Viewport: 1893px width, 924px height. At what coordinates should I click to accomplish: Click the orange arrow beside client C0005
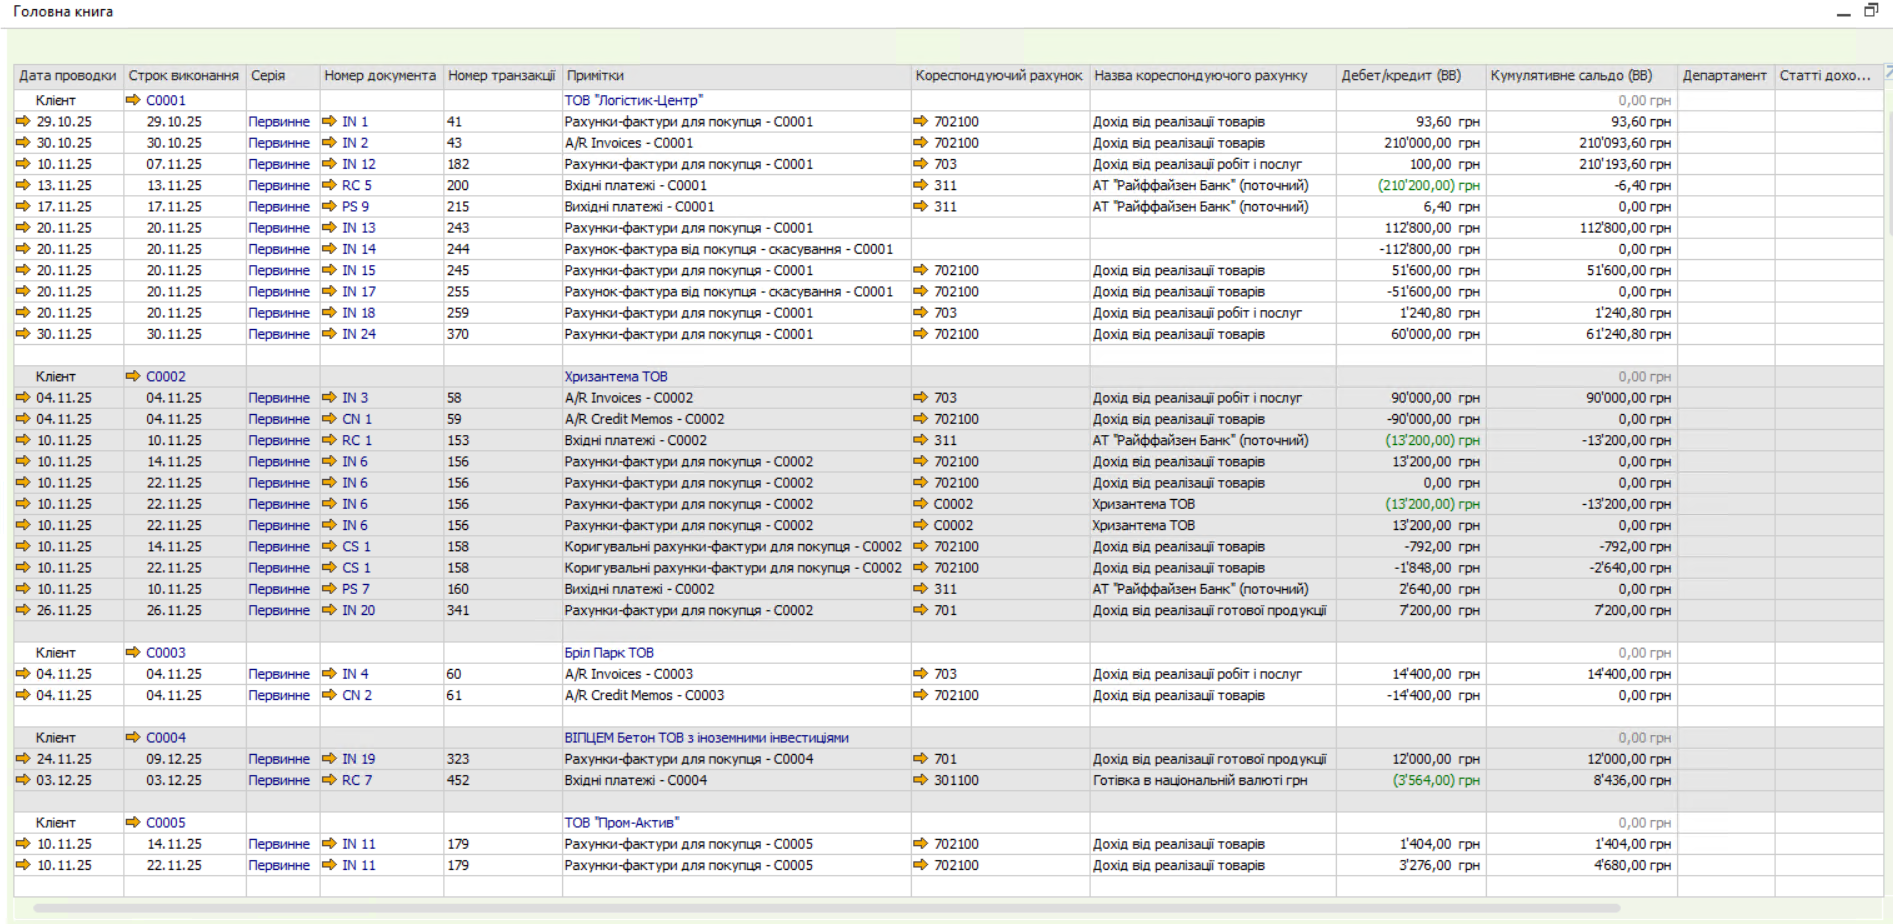coord(132,823)
